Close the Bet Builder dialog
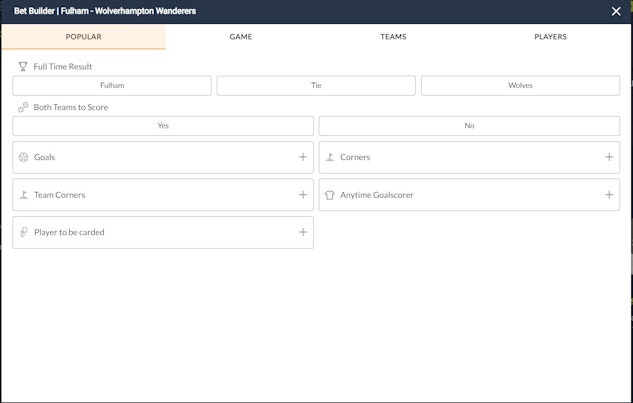The image size is (633, 403). (616, 11)
